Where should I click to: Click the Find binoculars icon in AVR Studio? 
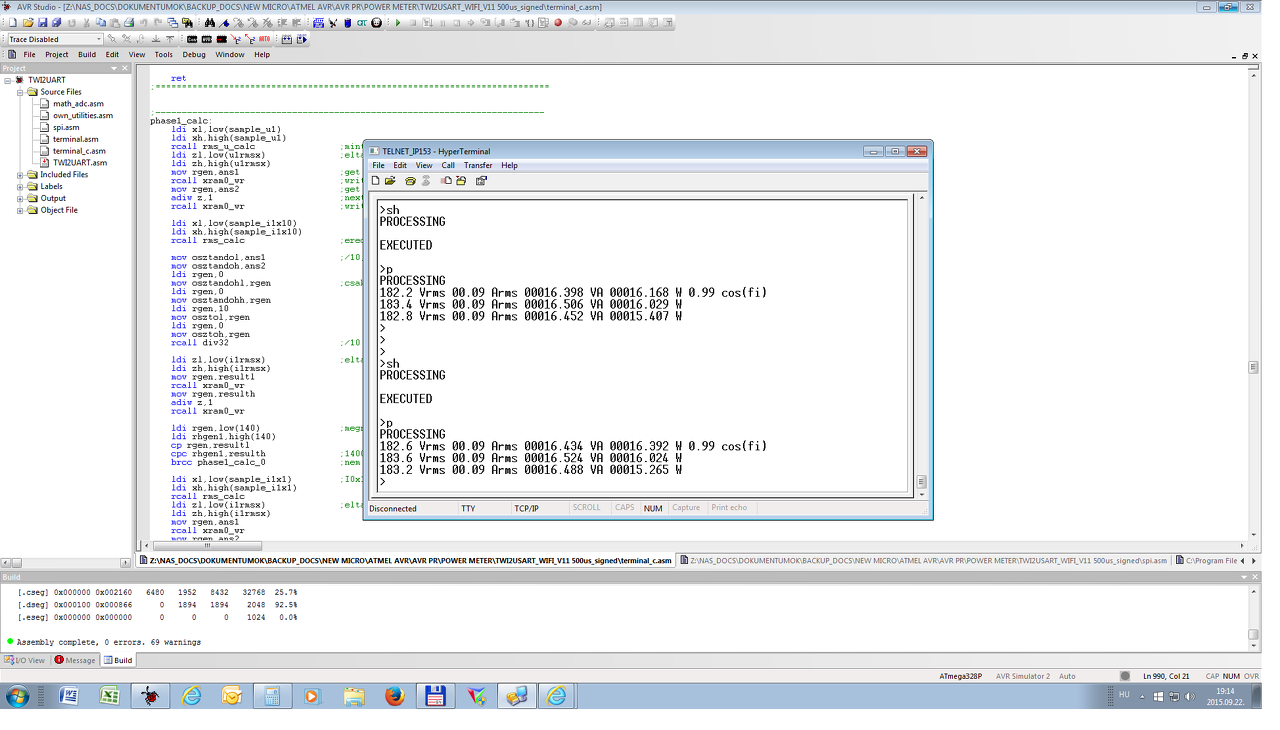point(210,23)
